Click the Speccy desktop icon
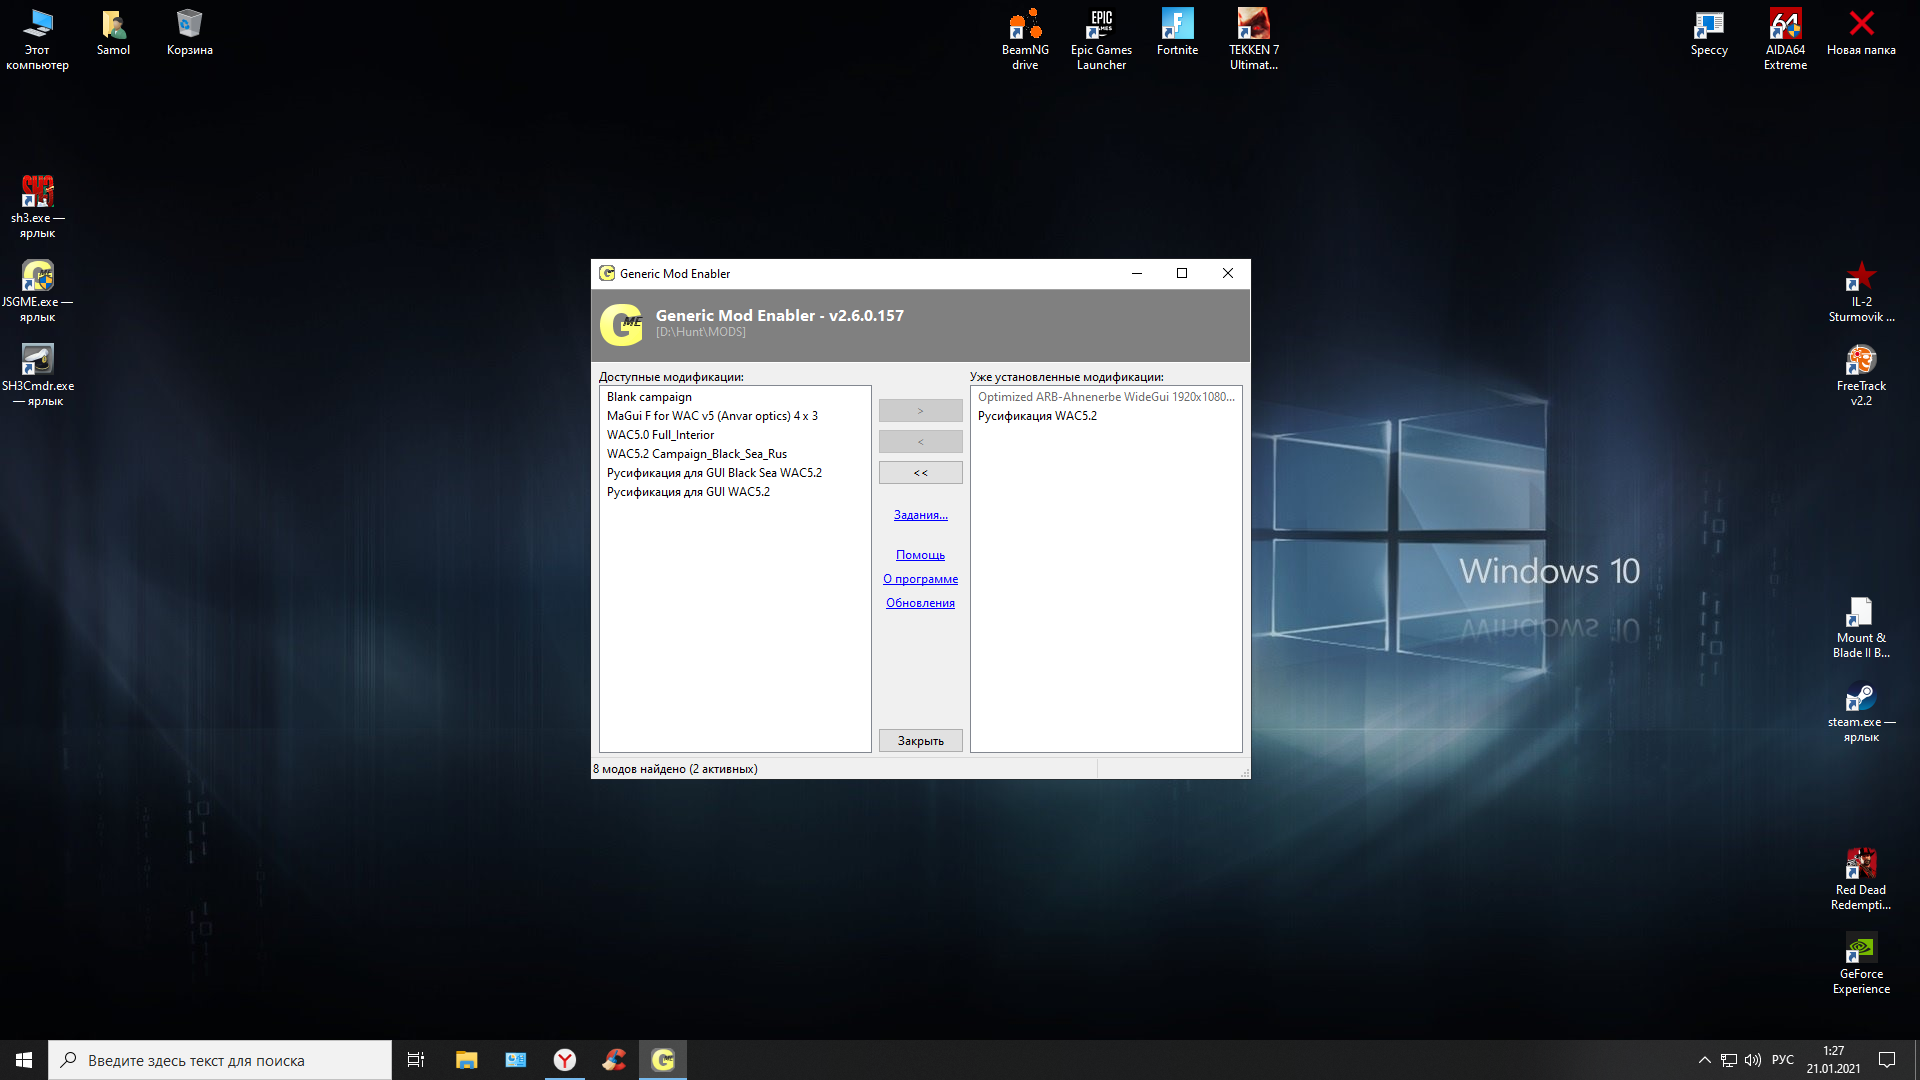The width and height of the screenshot is (1920, 1080). click(1709, 32)
